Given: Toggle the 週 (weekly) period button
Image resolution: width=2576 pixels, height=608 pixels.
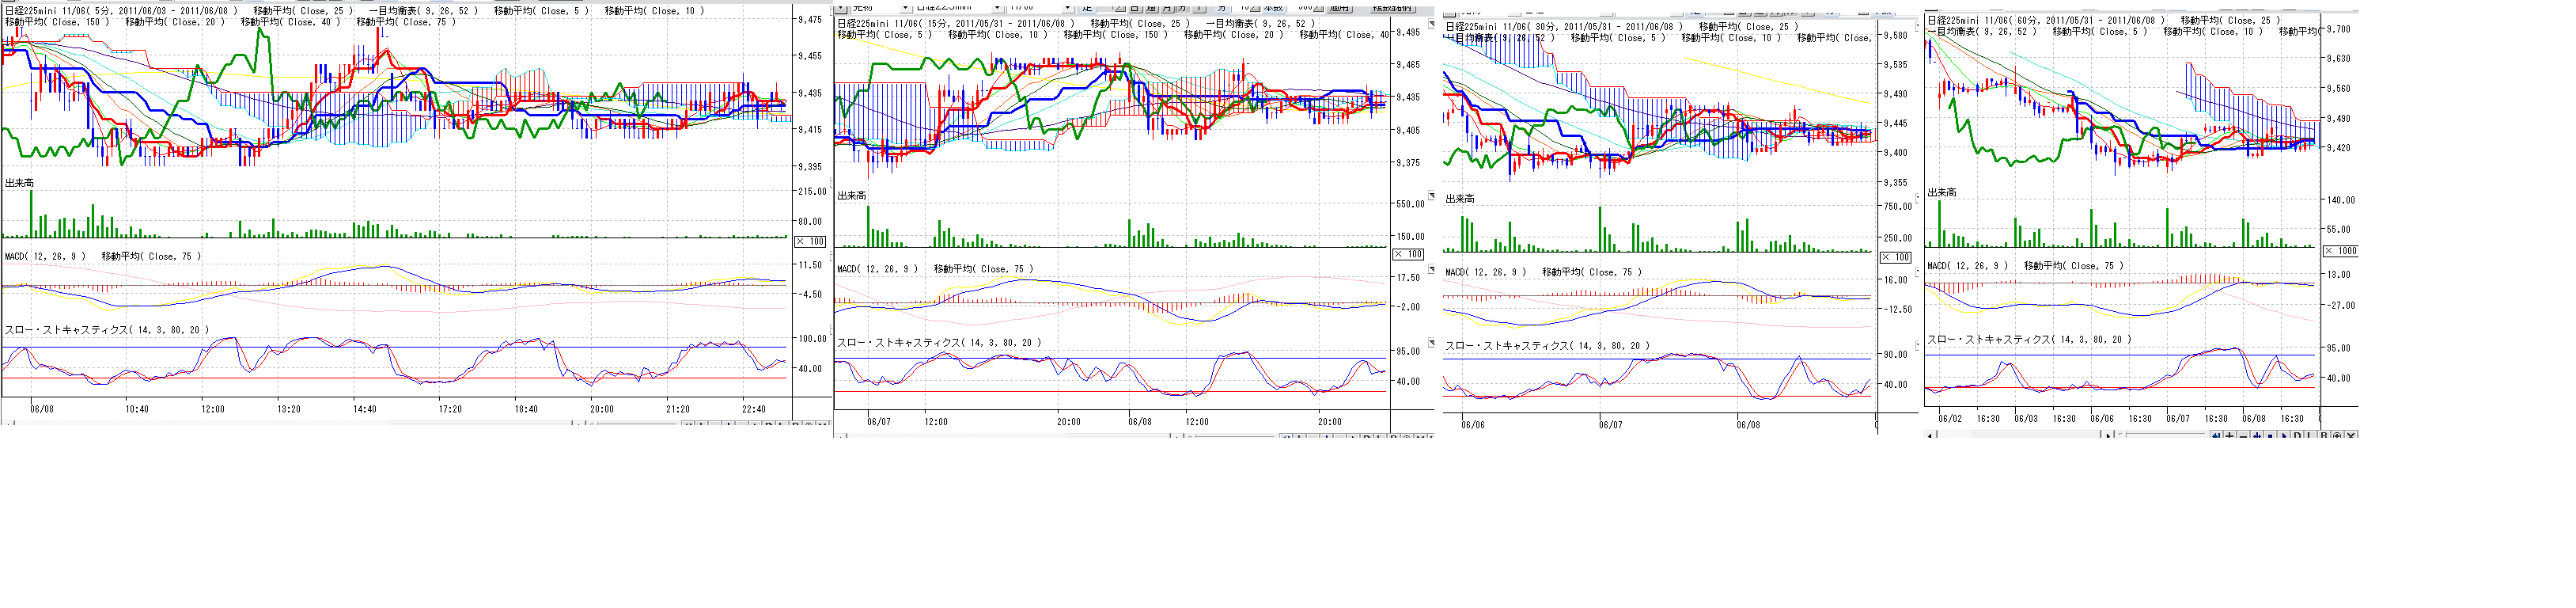Looking at the screenshot, I should [1151, 8].
